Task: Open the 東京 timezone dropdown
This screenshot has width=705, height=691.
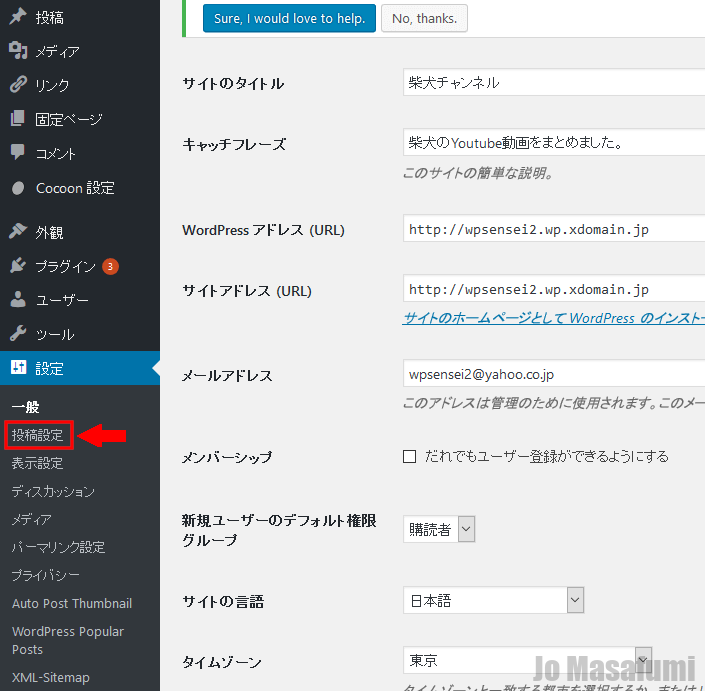Action: [527, 660]
